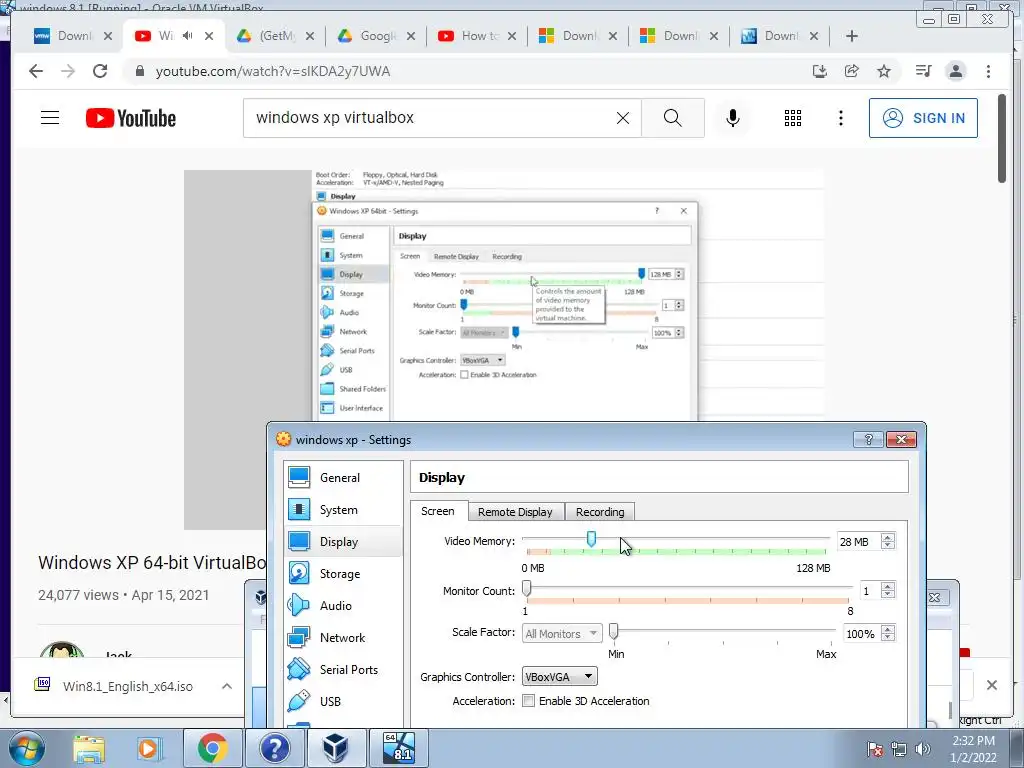
Task: Switch to Recording tab
Action: point(600,512)
